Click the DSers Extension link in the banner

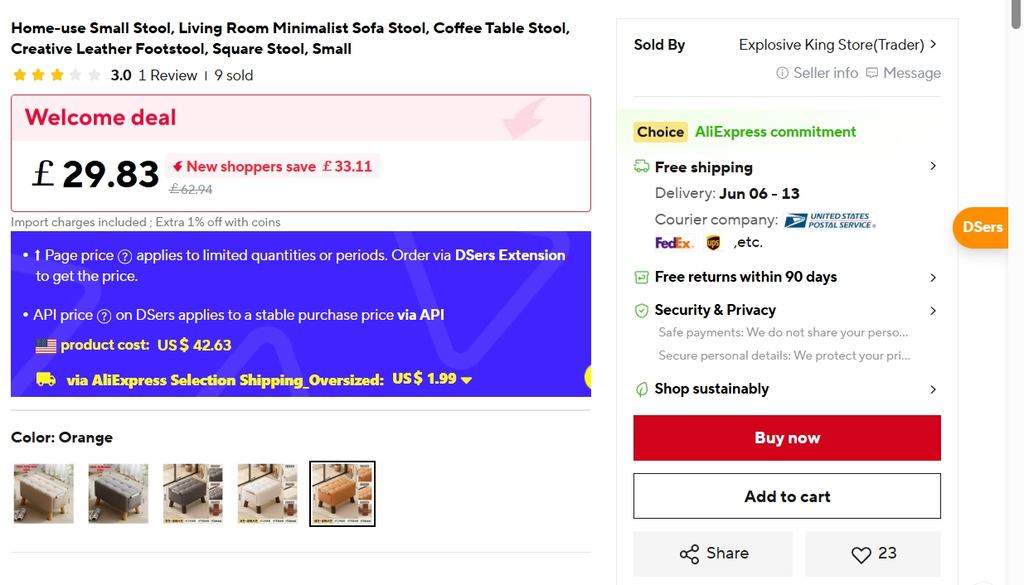coord(509,255)
